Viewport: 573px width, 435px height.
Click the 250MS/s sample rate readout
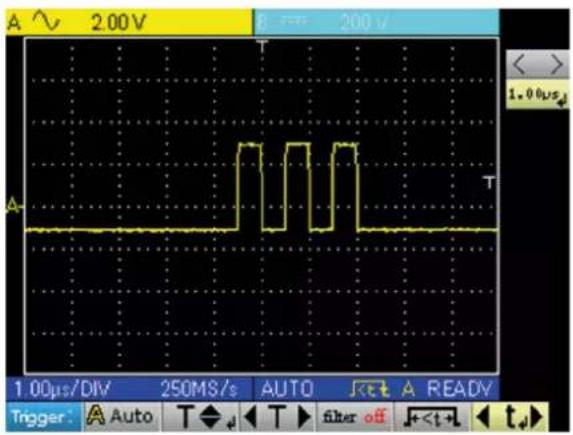tap(200, 389)
